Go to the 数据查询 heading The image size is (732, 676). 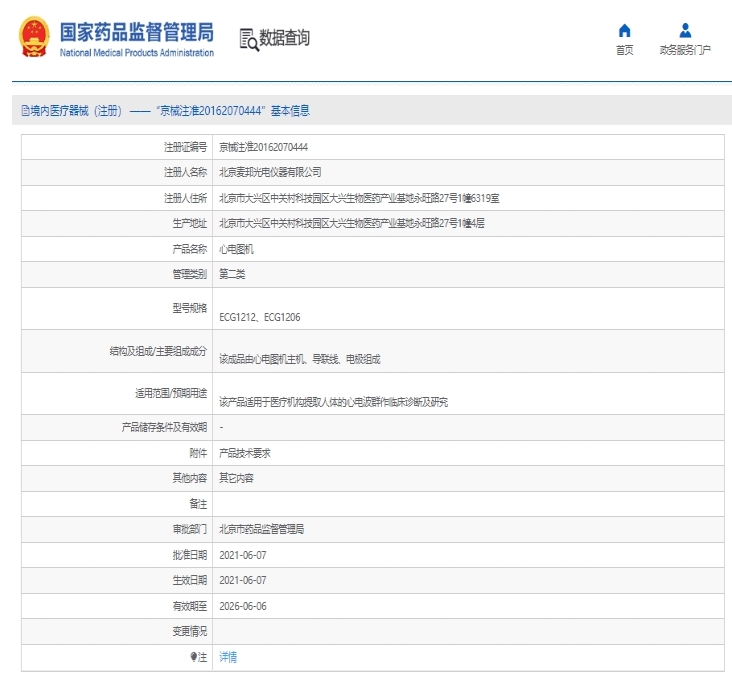point(284,39)
